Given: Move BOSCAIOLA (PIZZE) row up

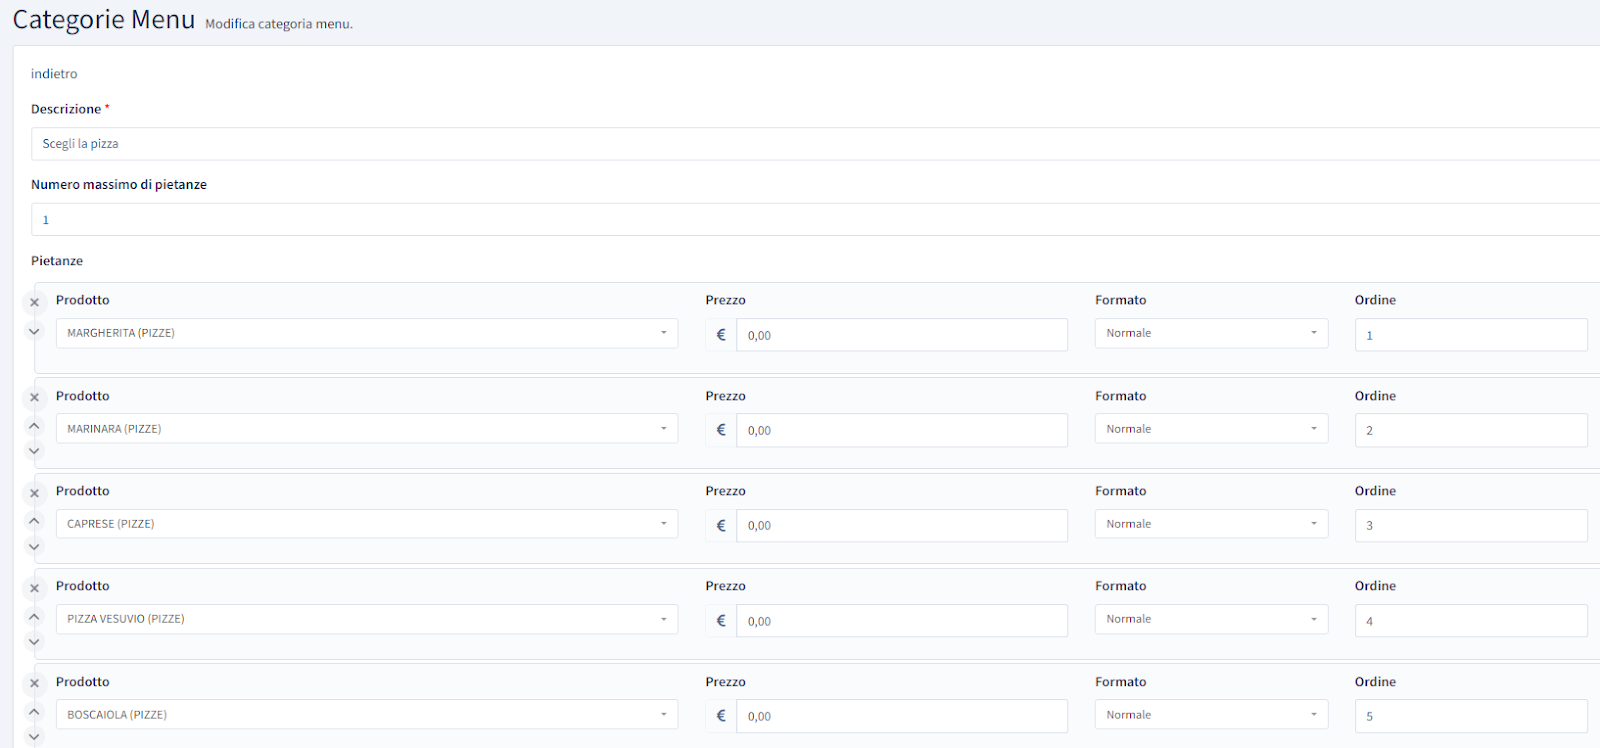Looking at the screenshot, I should (x=34, y=711).
